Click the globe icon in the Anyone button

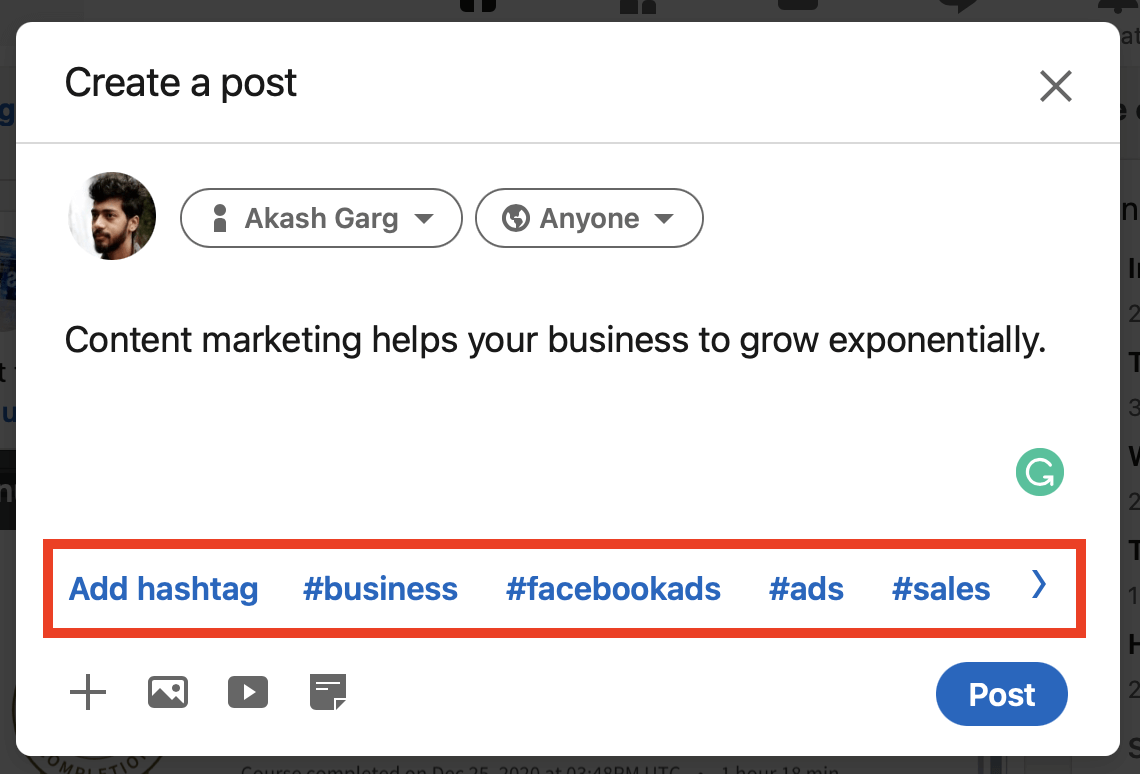515,218
